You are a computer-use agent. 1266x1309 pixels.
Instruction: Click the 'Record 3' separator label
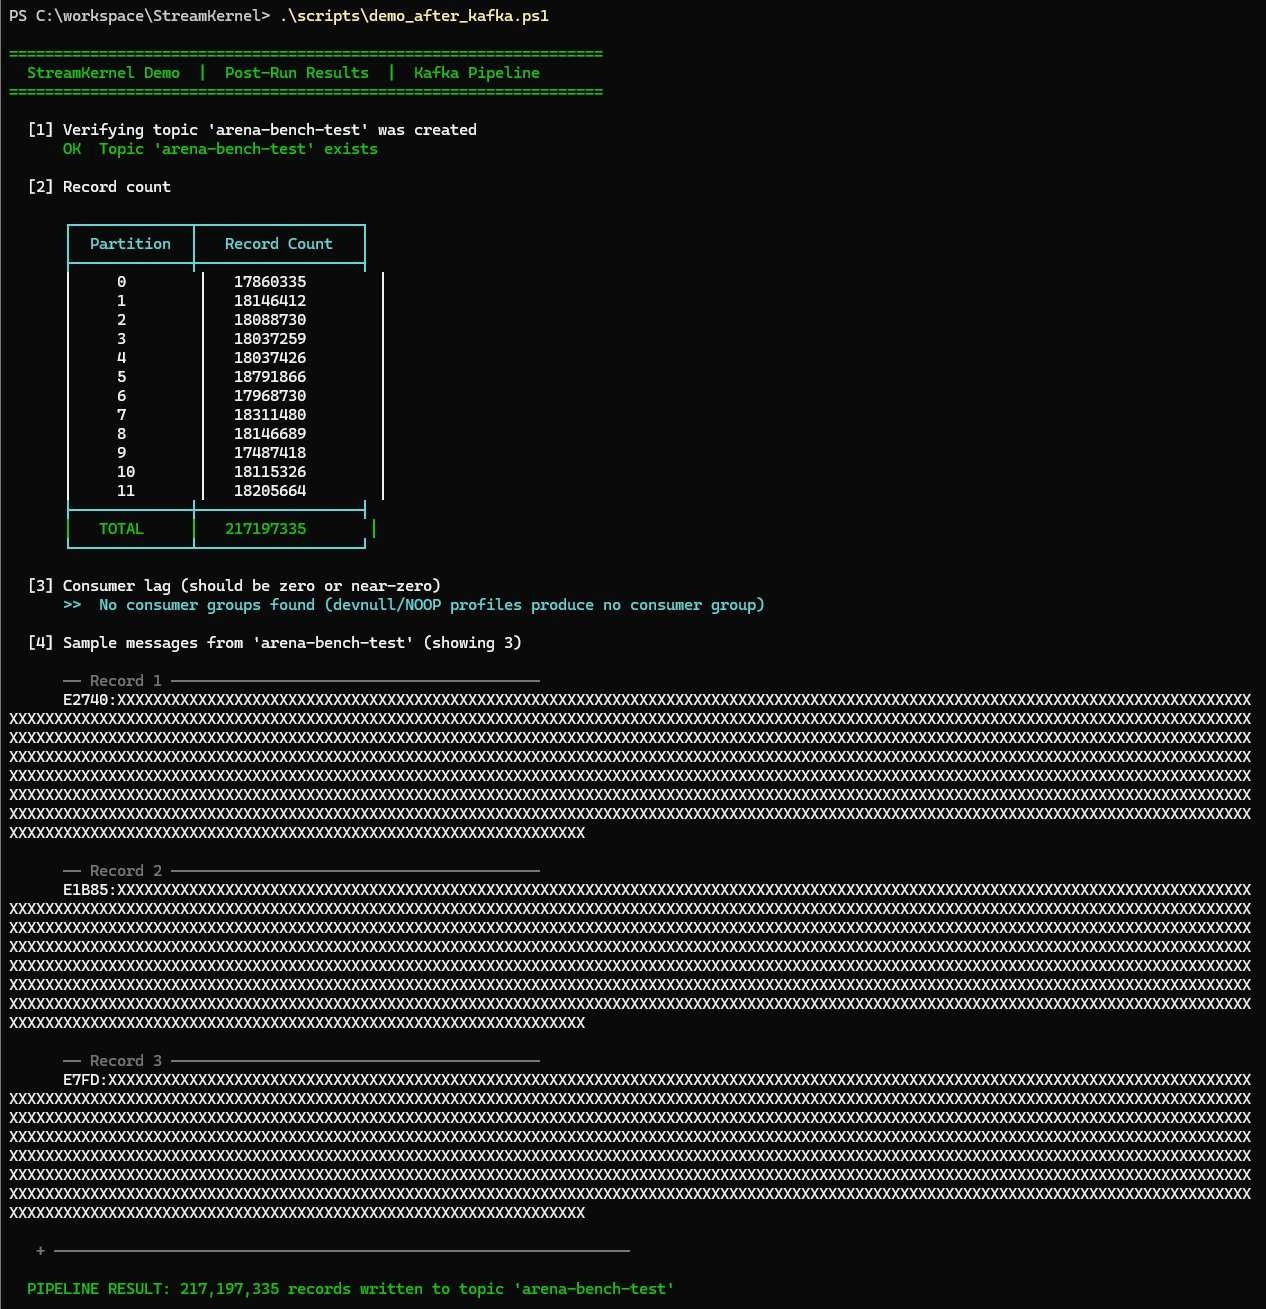click(126, 1061)
